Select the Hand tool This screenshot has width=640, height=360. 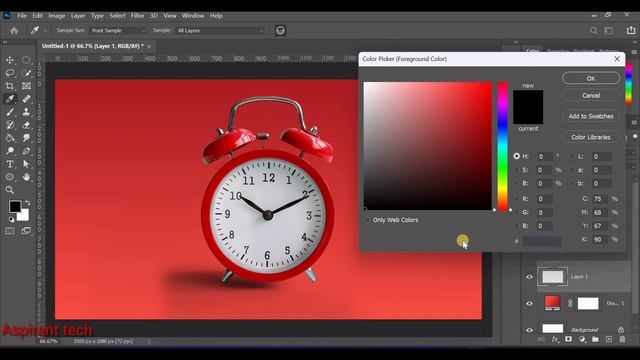pyautogui.click(x=26, y=177)
